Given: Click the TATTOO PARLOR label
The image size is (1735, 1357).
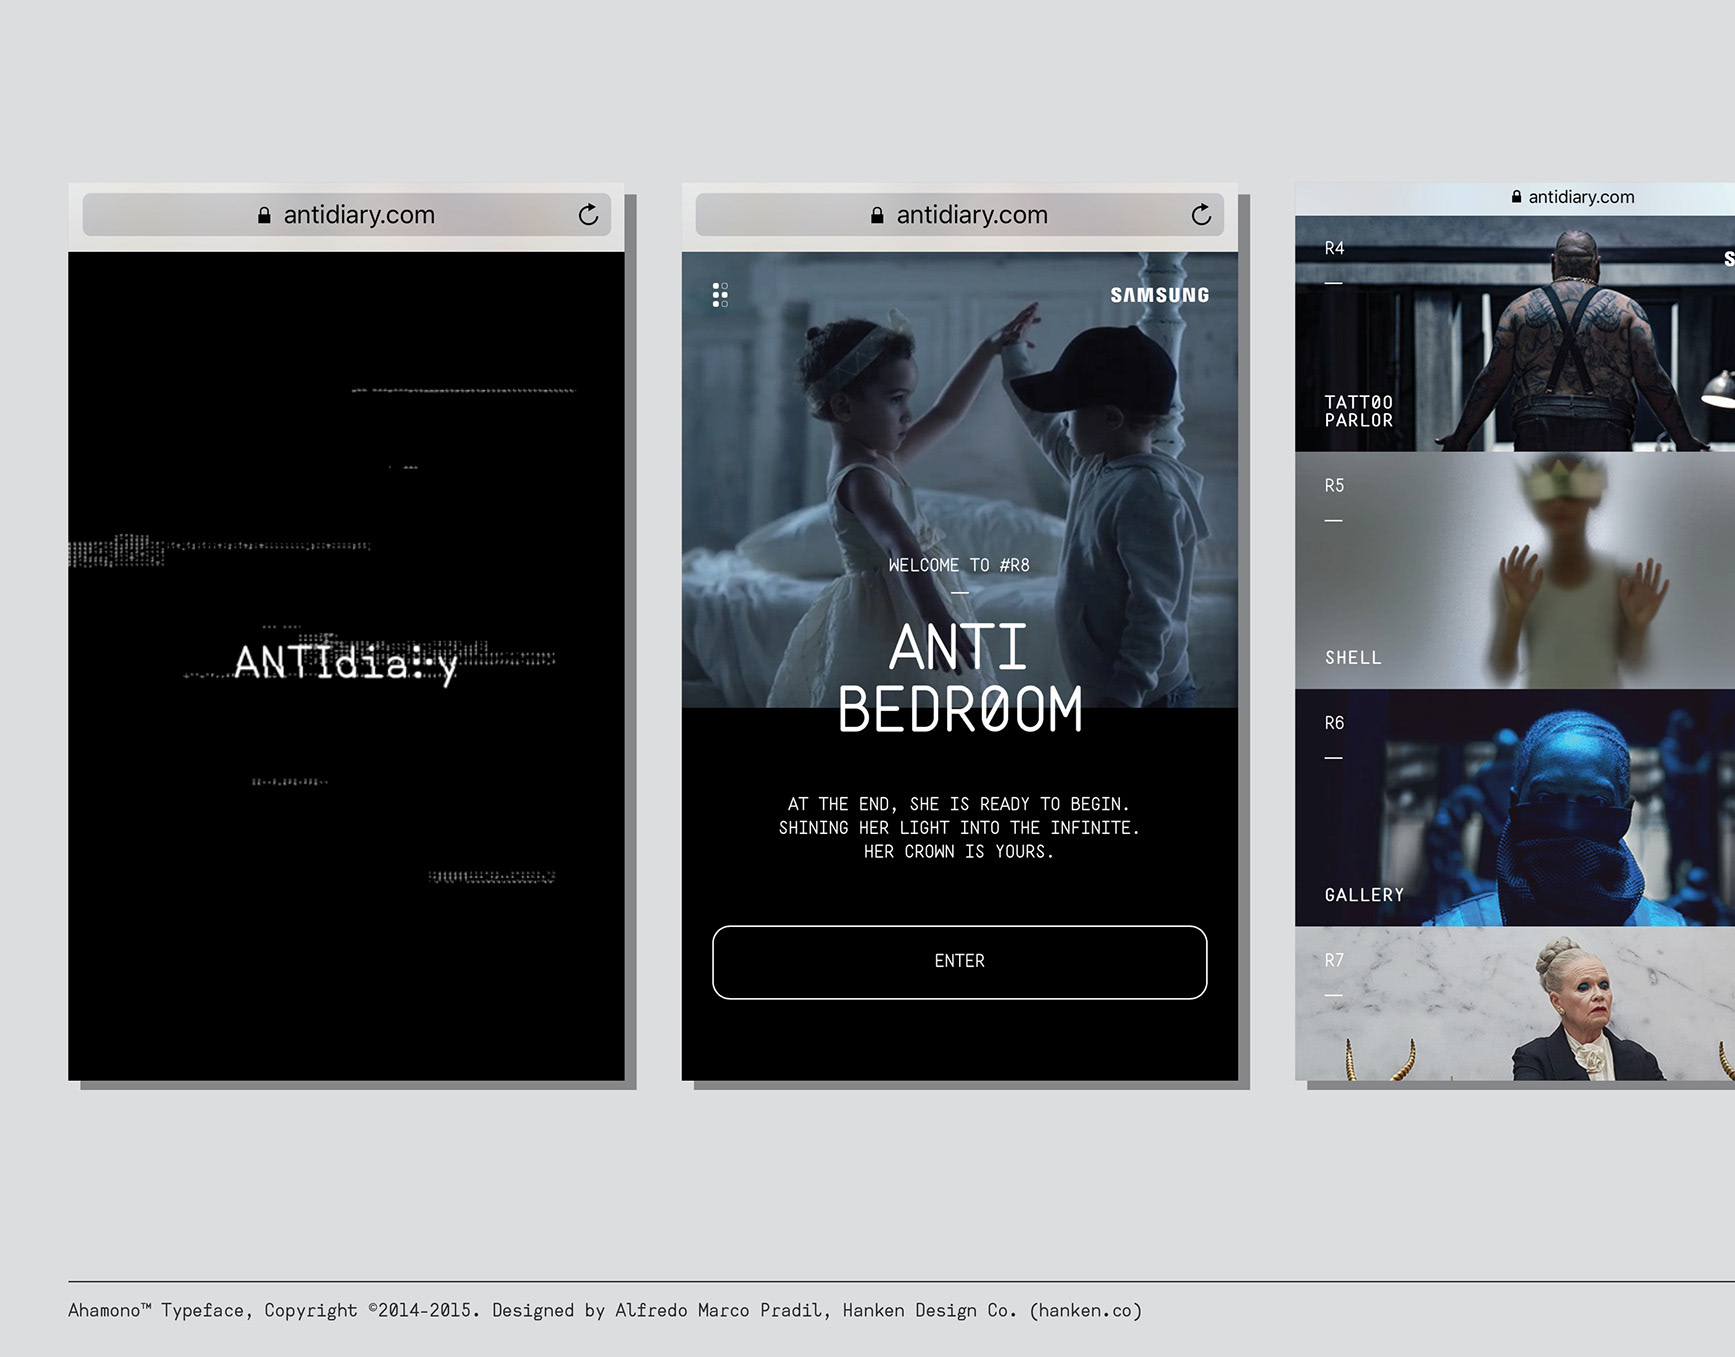Looking at the screenshot, I should point(1358,411).
